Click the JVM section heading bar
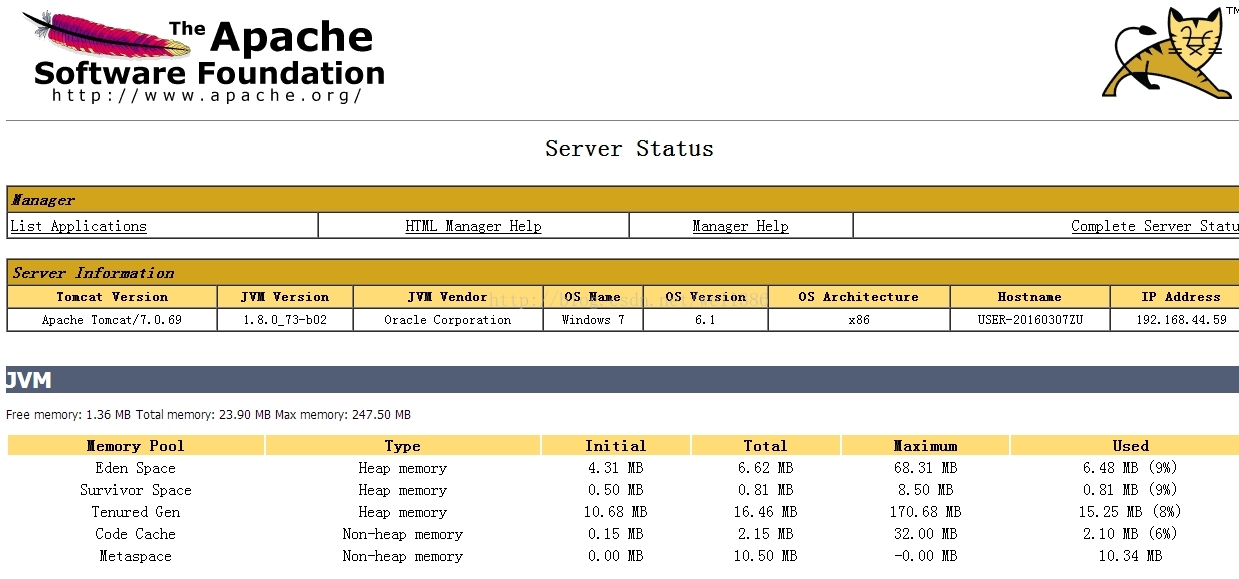The image size is (1239, 579). [622, 380]
